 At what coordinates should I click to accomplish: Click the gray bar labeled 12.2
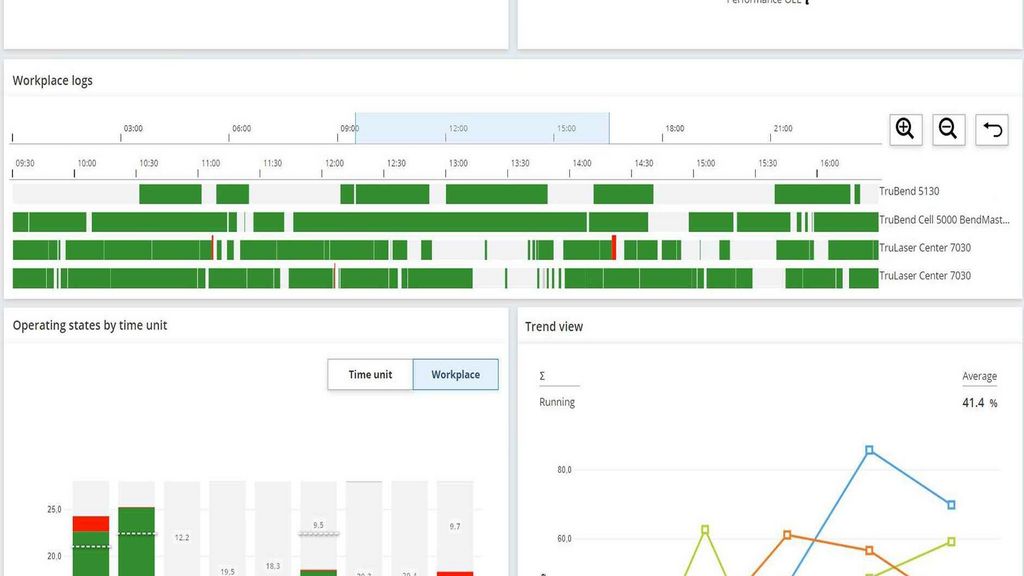(182, 528)
